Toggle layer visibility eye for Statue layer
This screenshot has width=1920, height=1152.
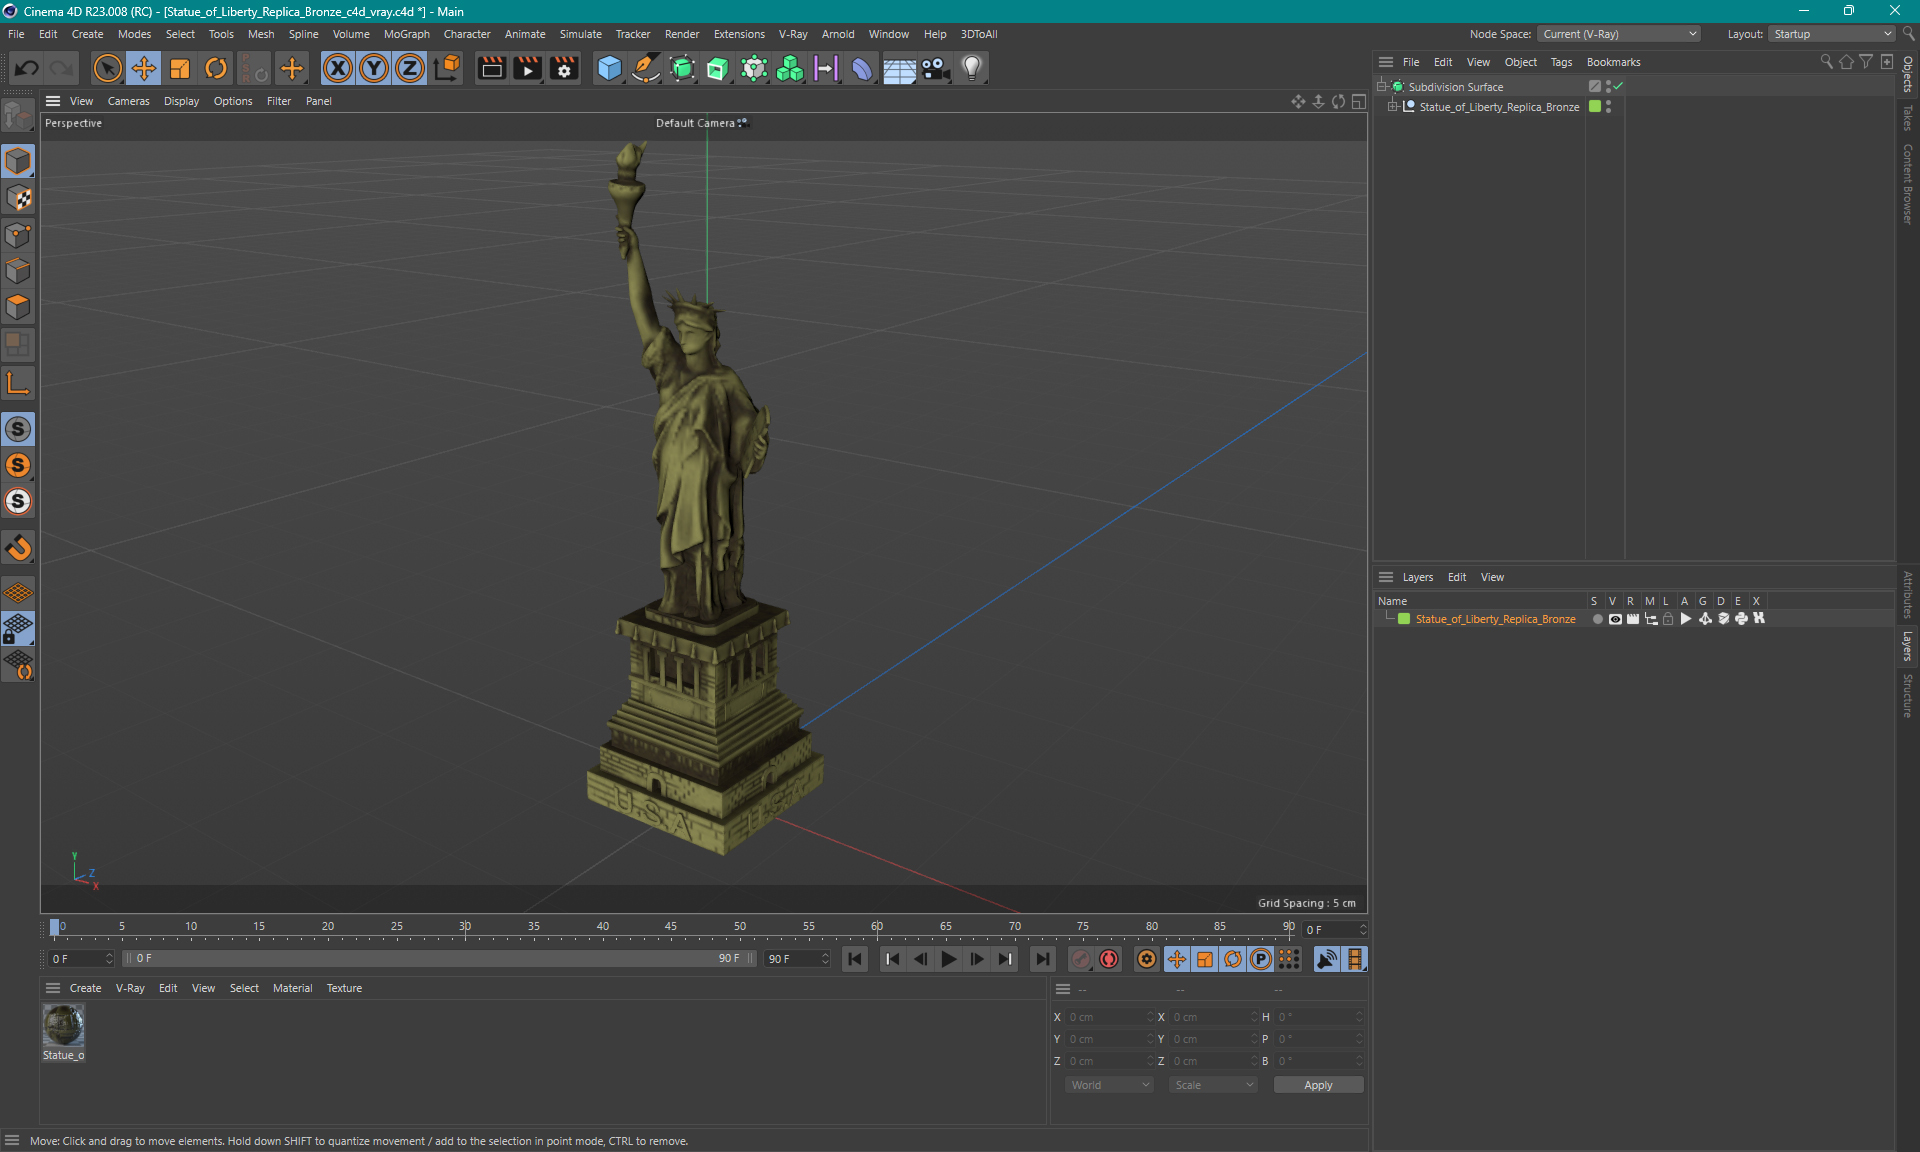click(1615, 619)
